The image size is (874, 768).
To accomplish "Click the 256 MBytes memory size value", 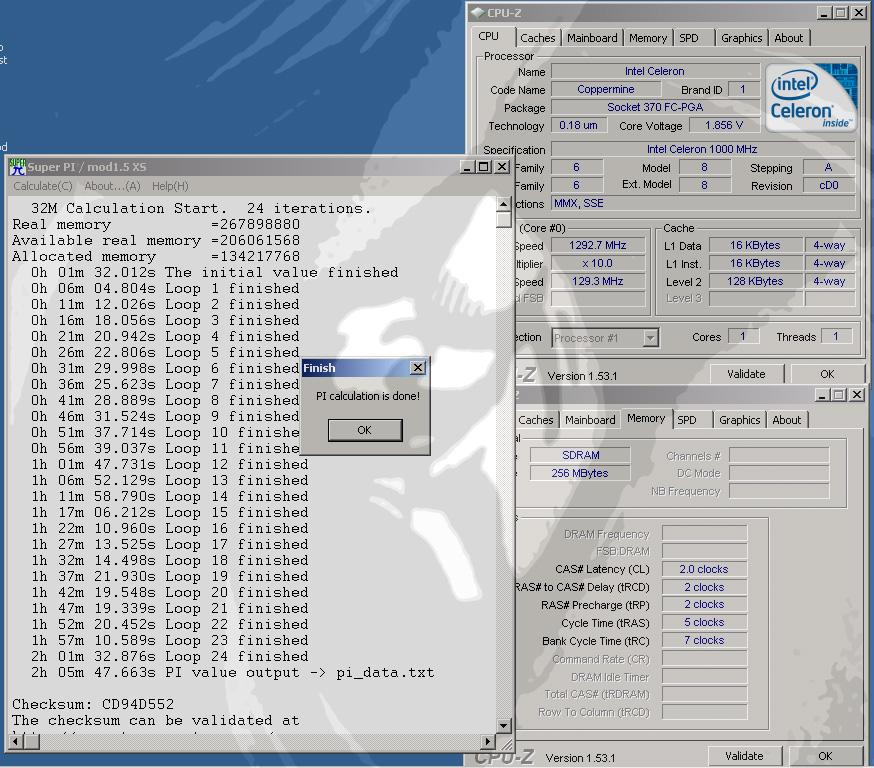I will point(580,473).
